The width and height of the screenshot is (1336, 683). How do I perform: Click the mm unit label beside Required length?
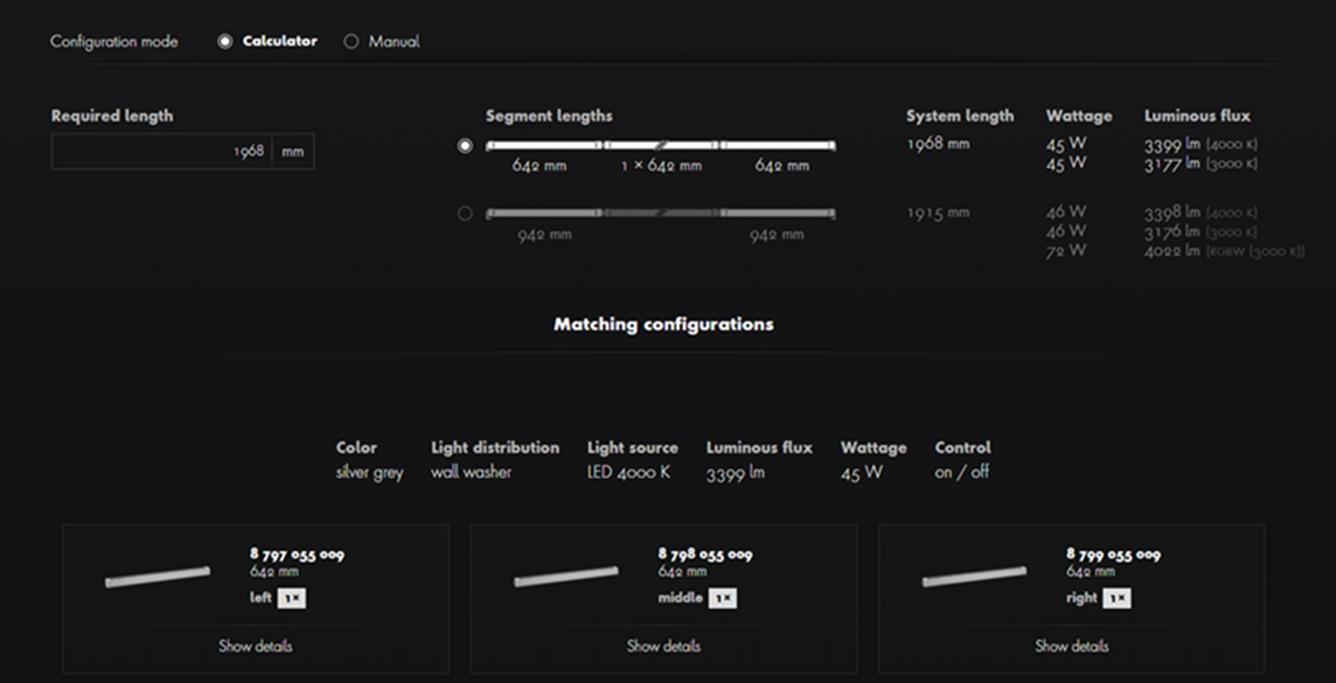pos(291,150)
